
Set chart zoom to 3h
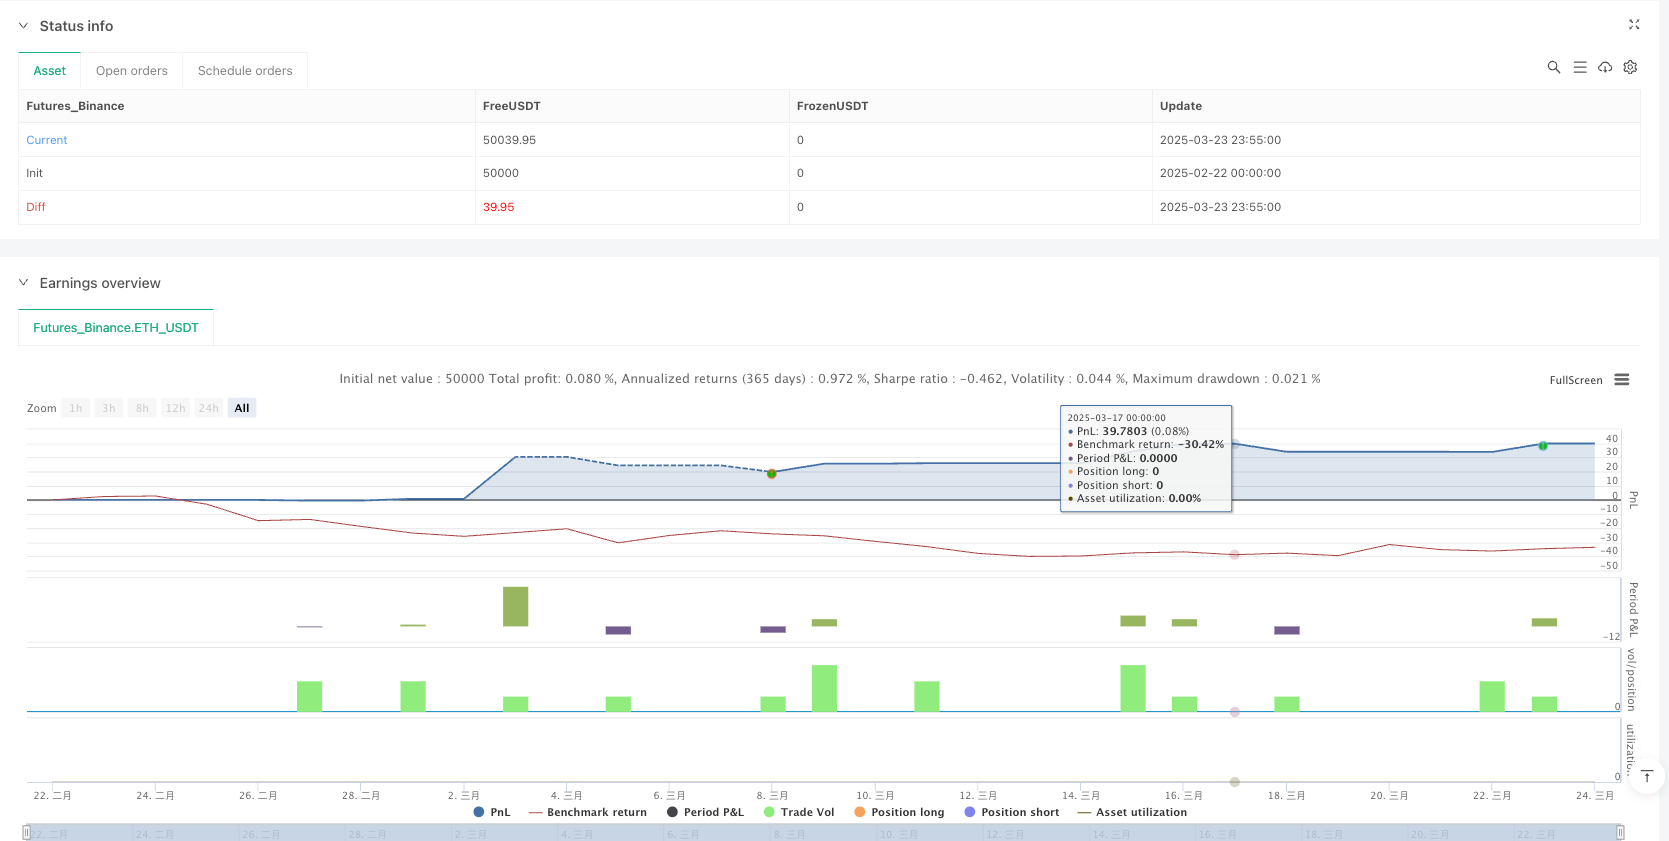point(109,408)
